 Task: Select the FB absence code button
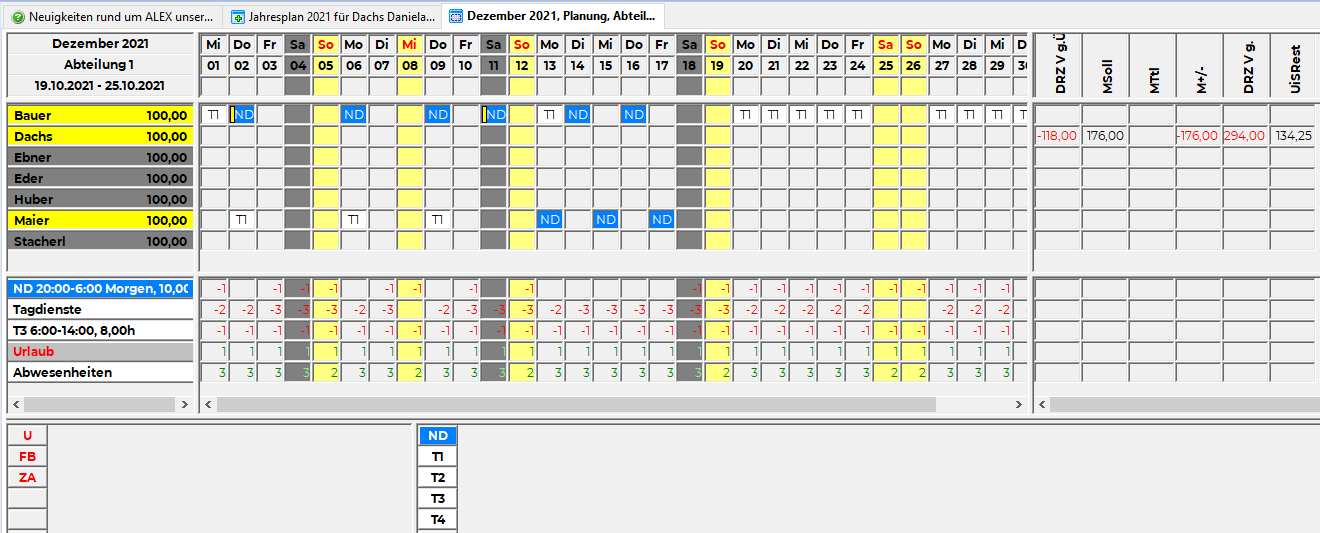[27, 457]
